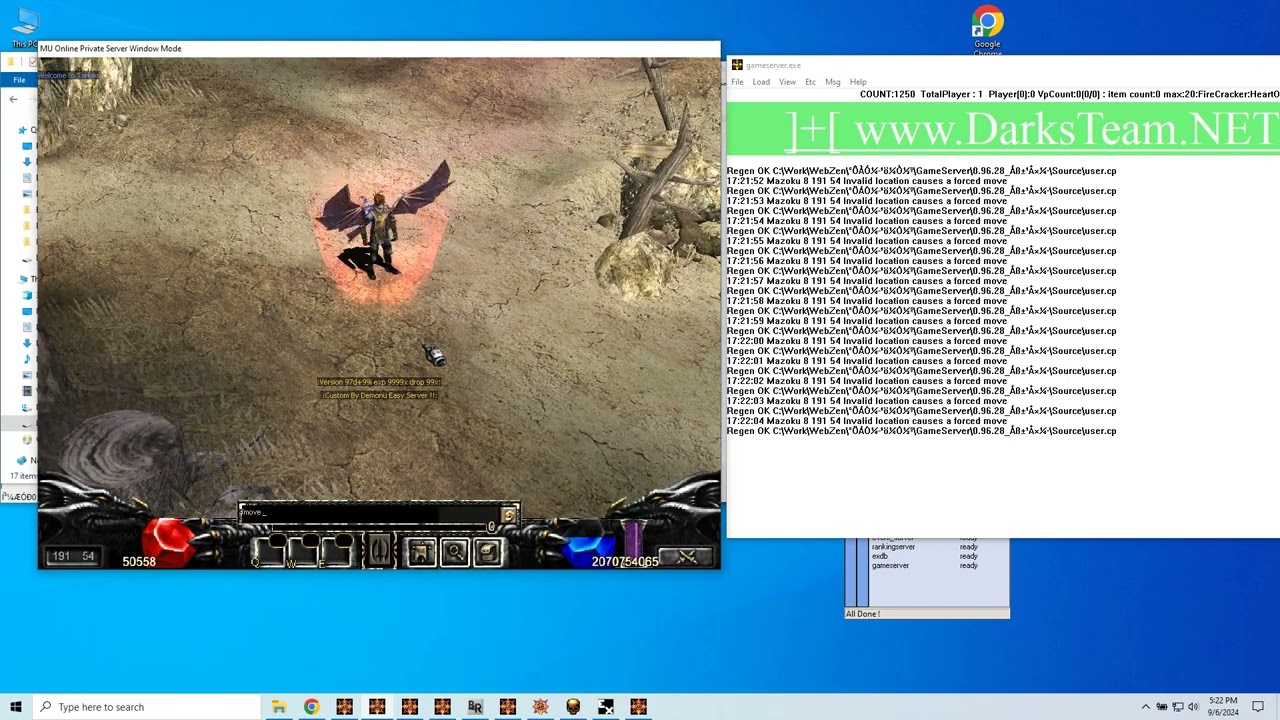Viewport: 1280px width, 720px height.
Task: Click the 17:22:00 Mazoku log line
Action: [866, 341]
